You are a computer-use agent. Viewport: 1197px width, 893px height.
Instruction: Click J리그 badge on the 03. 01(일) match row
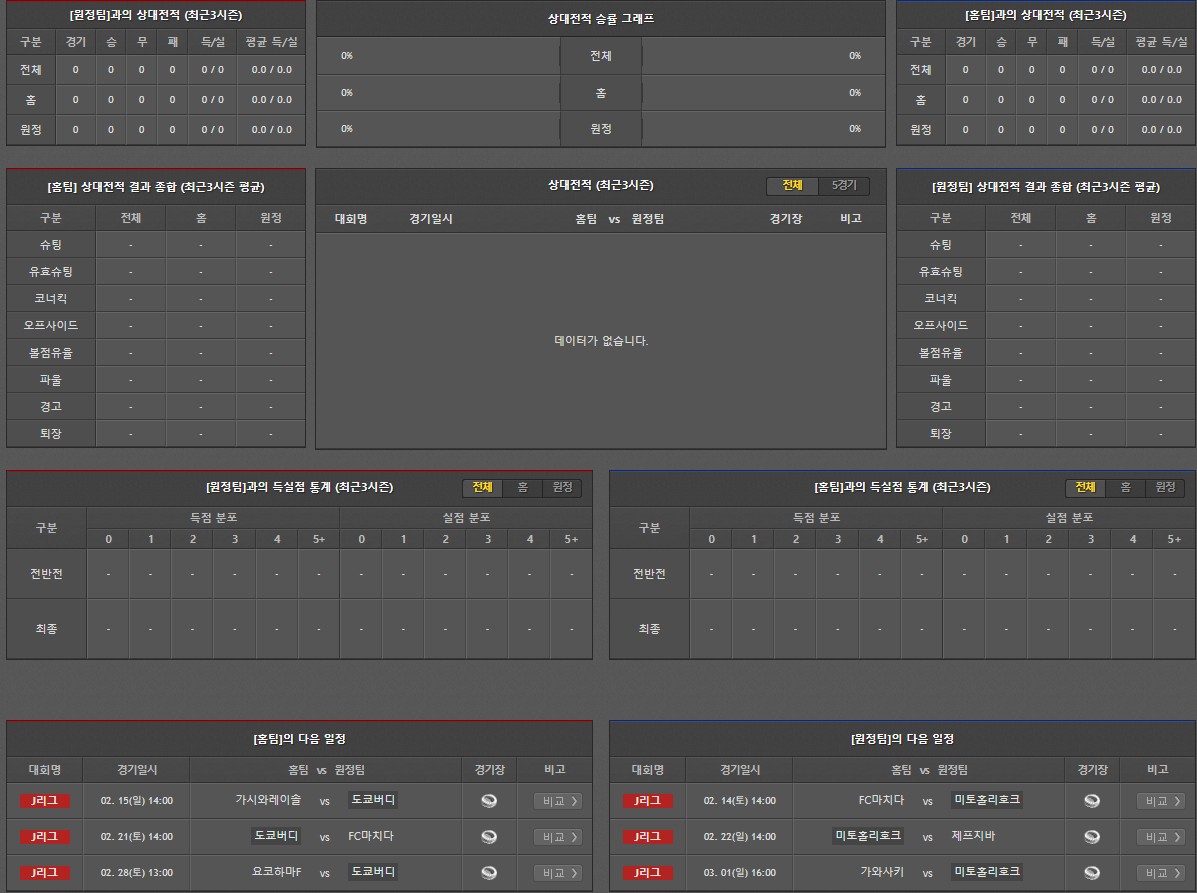[x=648, y=873]
